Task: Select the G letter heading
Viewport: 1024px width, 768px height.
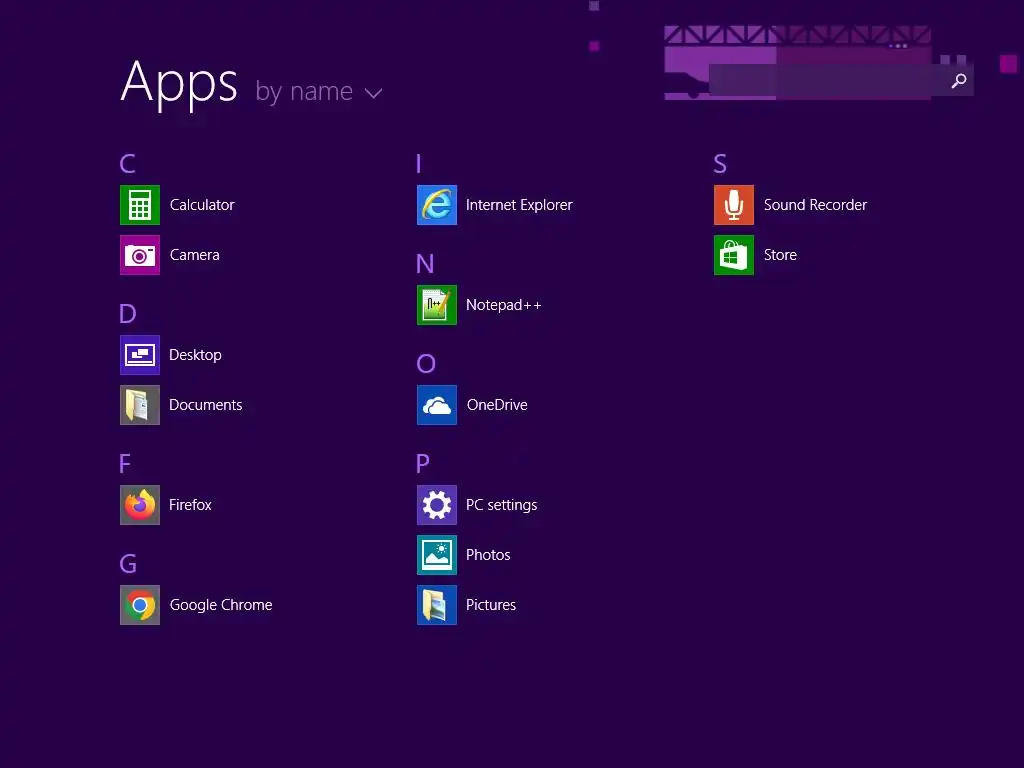Action: click(x=128, y=564)
